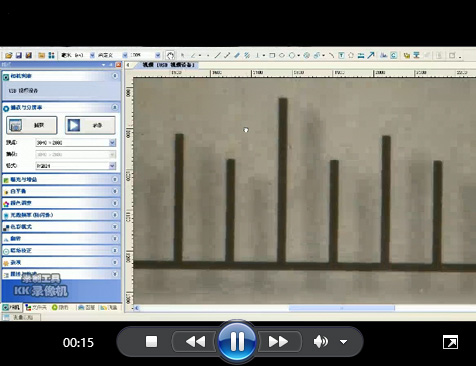Expand the white balance panel
476x366 pixels.
click(61, 191)
